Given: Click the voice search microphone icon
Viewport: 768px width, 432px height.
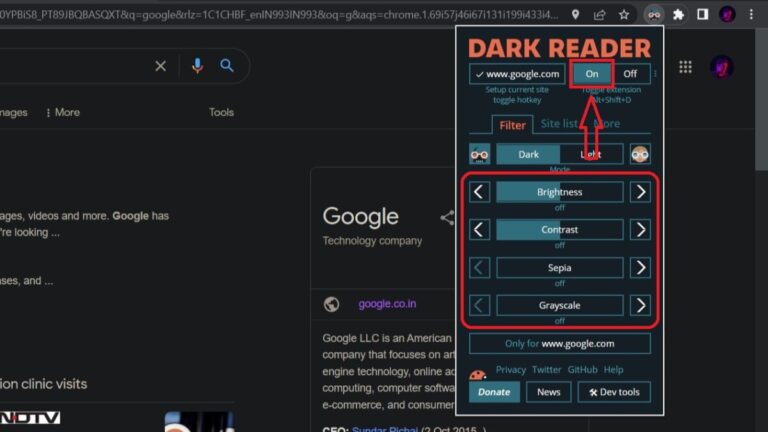Looking at the screenshot, I should [197, 66].
